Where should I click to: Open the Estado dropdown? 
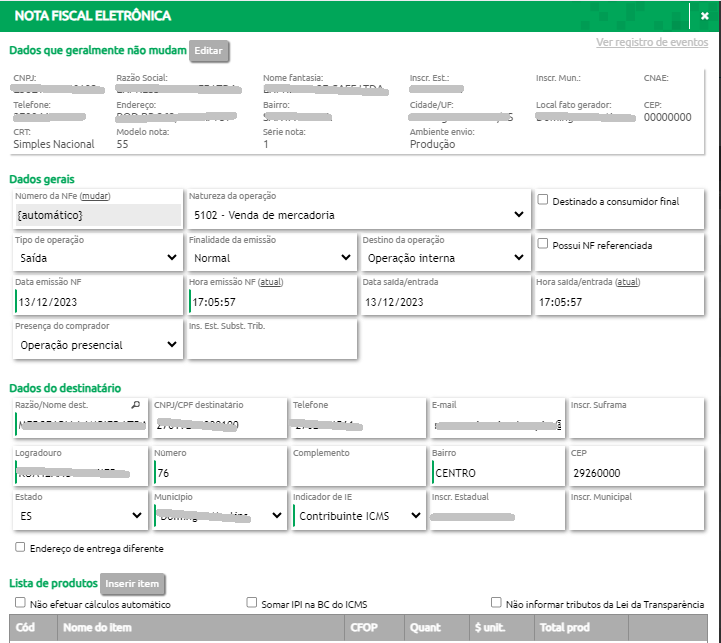[x=80, y=516]
